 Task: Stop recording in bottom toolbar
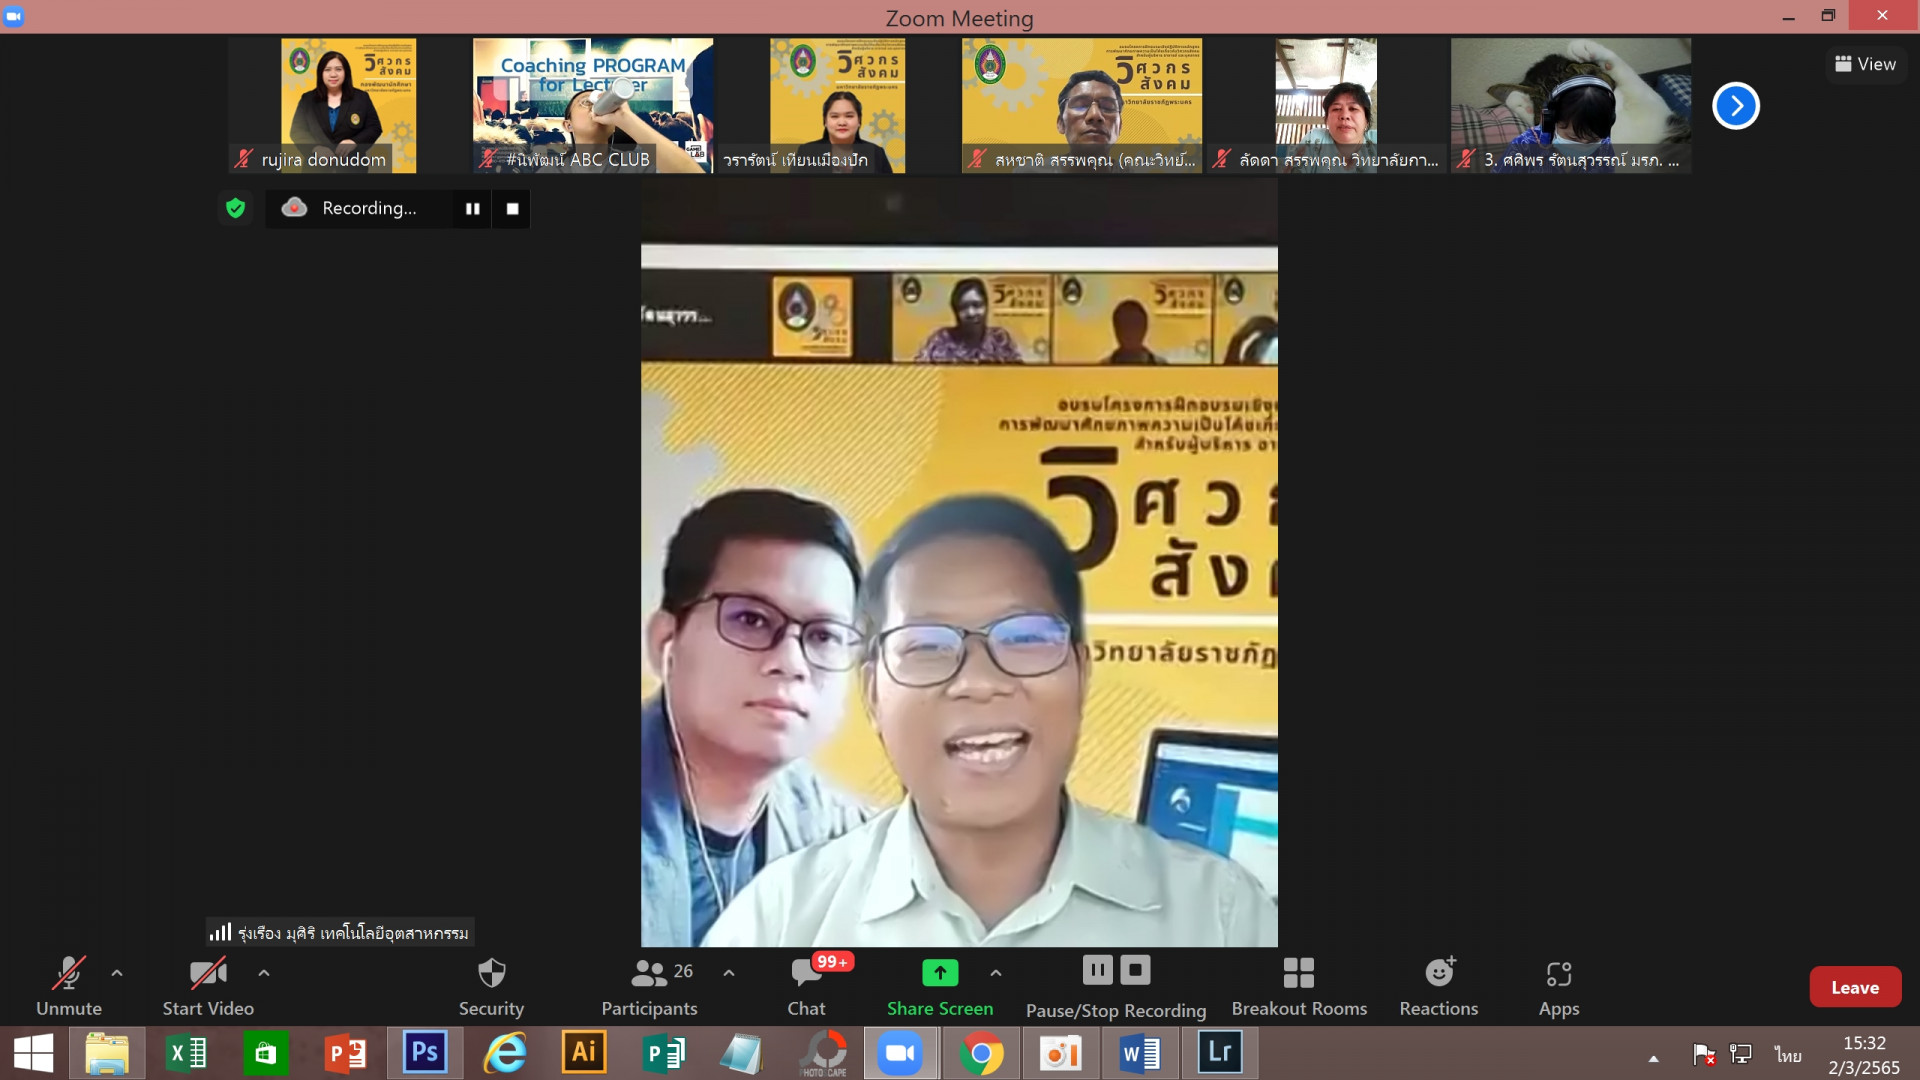(x=1135, y=970)
